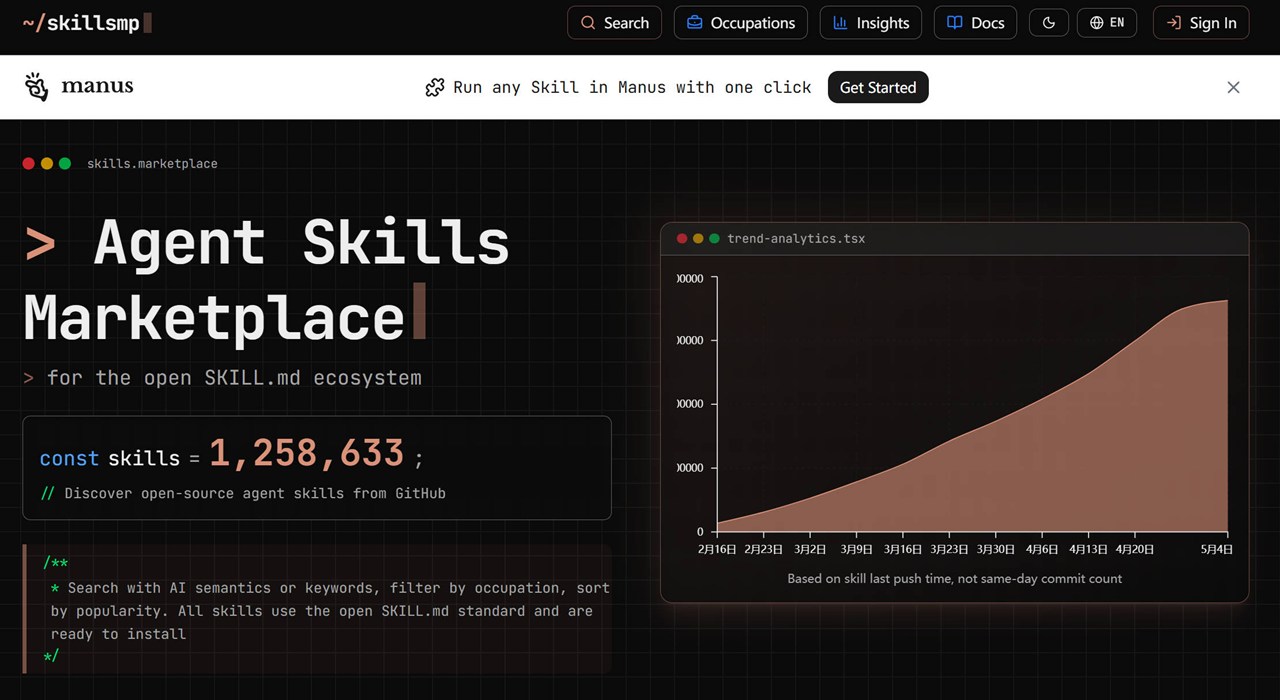Open the Docs page

tap(975, 23)
